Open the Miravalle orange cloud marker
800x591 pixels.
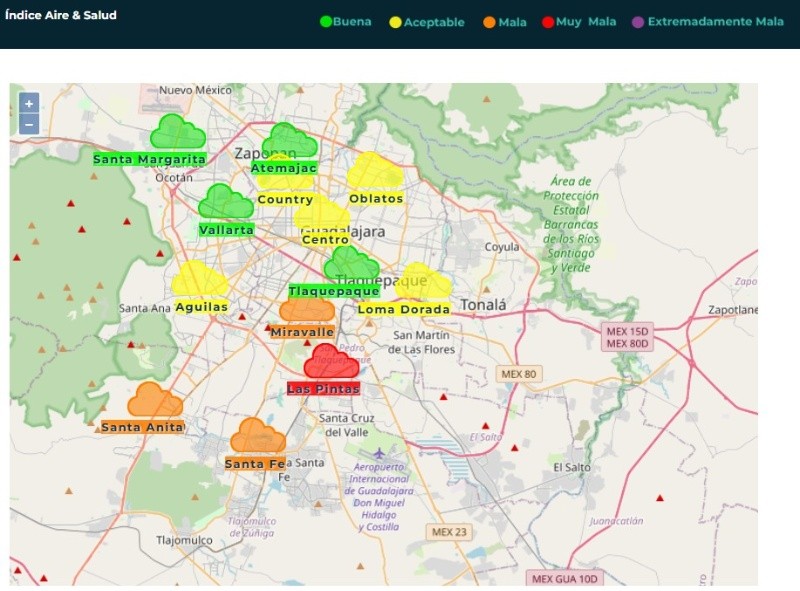coord(307,310)
